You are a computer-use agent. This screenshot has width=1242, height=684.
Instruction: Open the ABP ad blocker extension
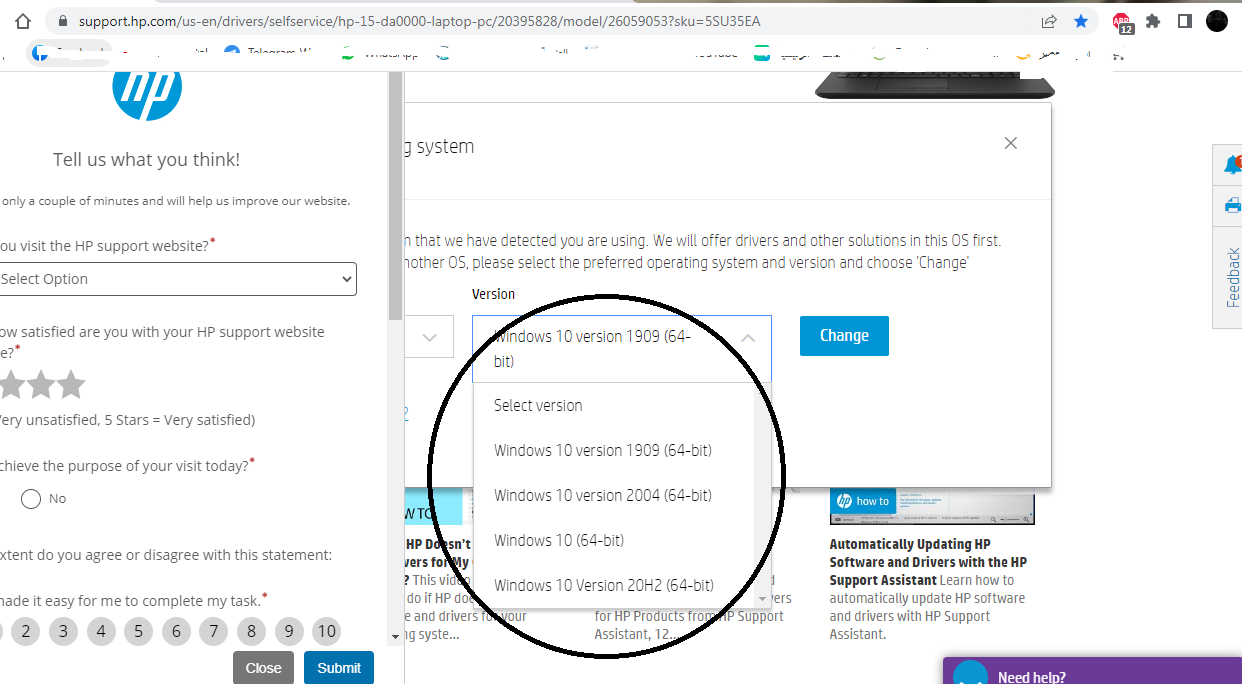tap(1122, 22)
